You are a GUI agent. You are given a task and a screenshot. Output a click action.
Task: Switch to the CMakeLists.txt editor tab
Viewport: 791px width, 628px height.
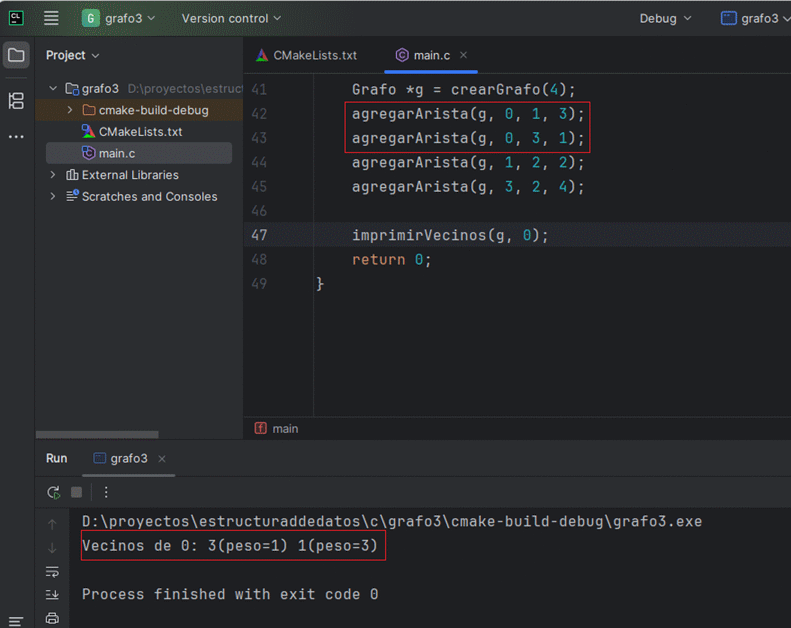(x=306, y=55)
